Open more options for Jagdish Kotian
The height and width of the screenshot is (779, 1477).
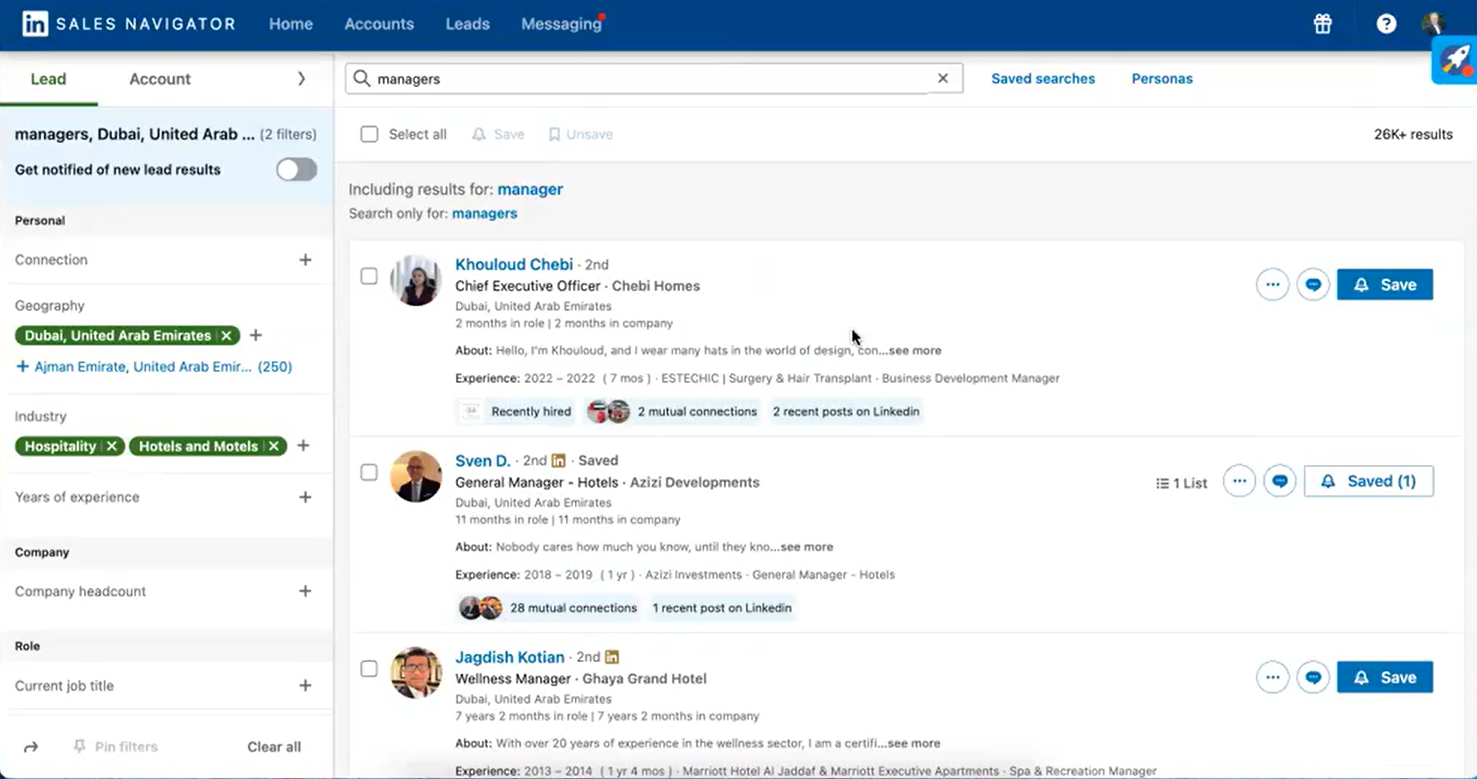tap(1272, 677)
